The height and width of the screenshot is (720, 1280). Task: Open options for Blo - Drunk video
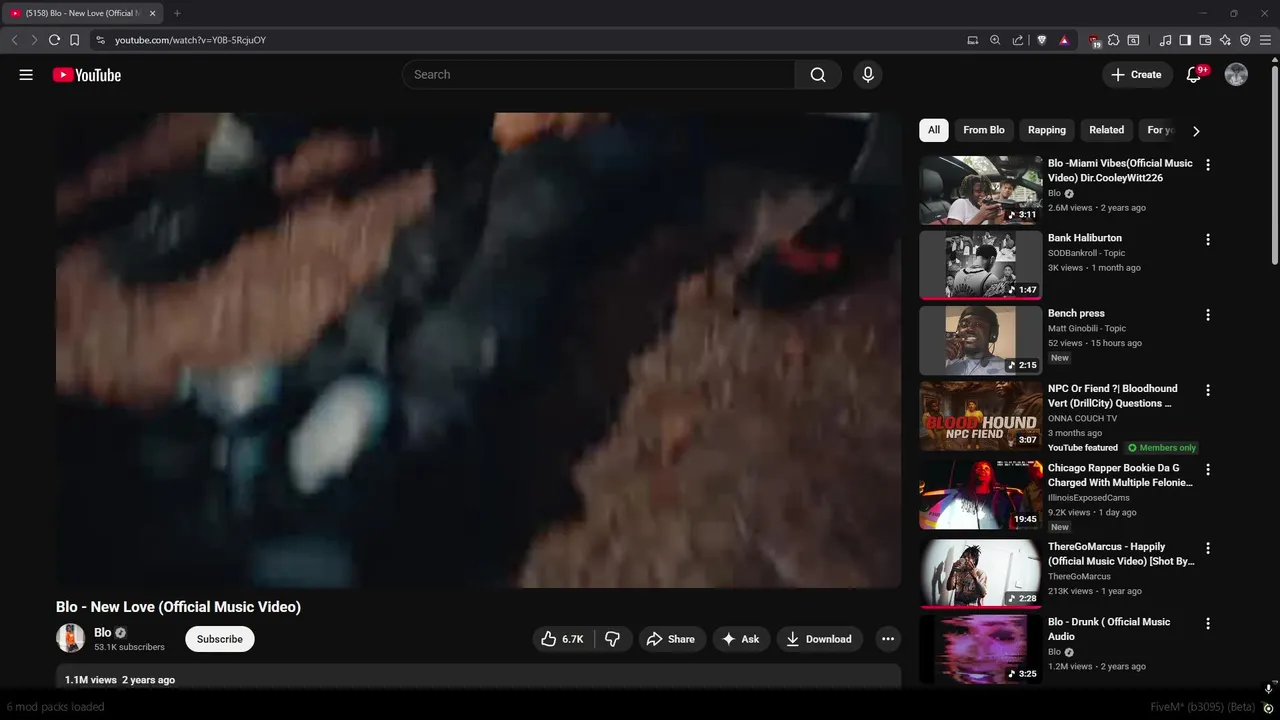click(x=1208, y=623)
